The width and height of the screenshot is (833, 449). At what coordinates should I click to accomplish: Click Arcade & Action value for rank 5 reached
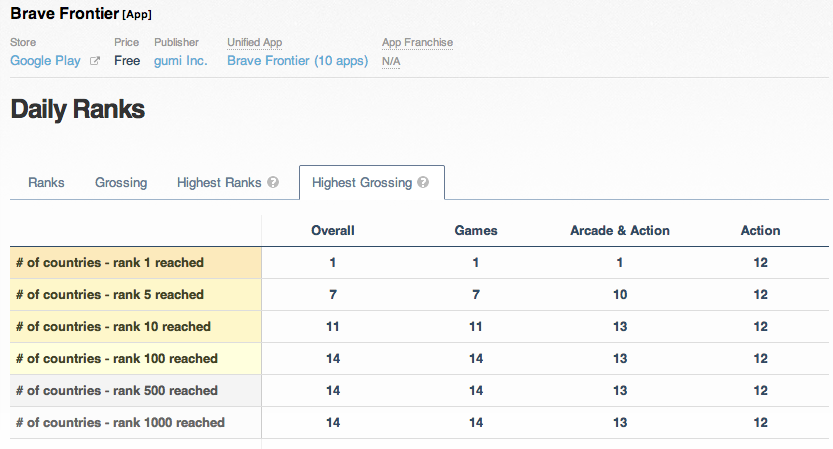pos(620,294)
